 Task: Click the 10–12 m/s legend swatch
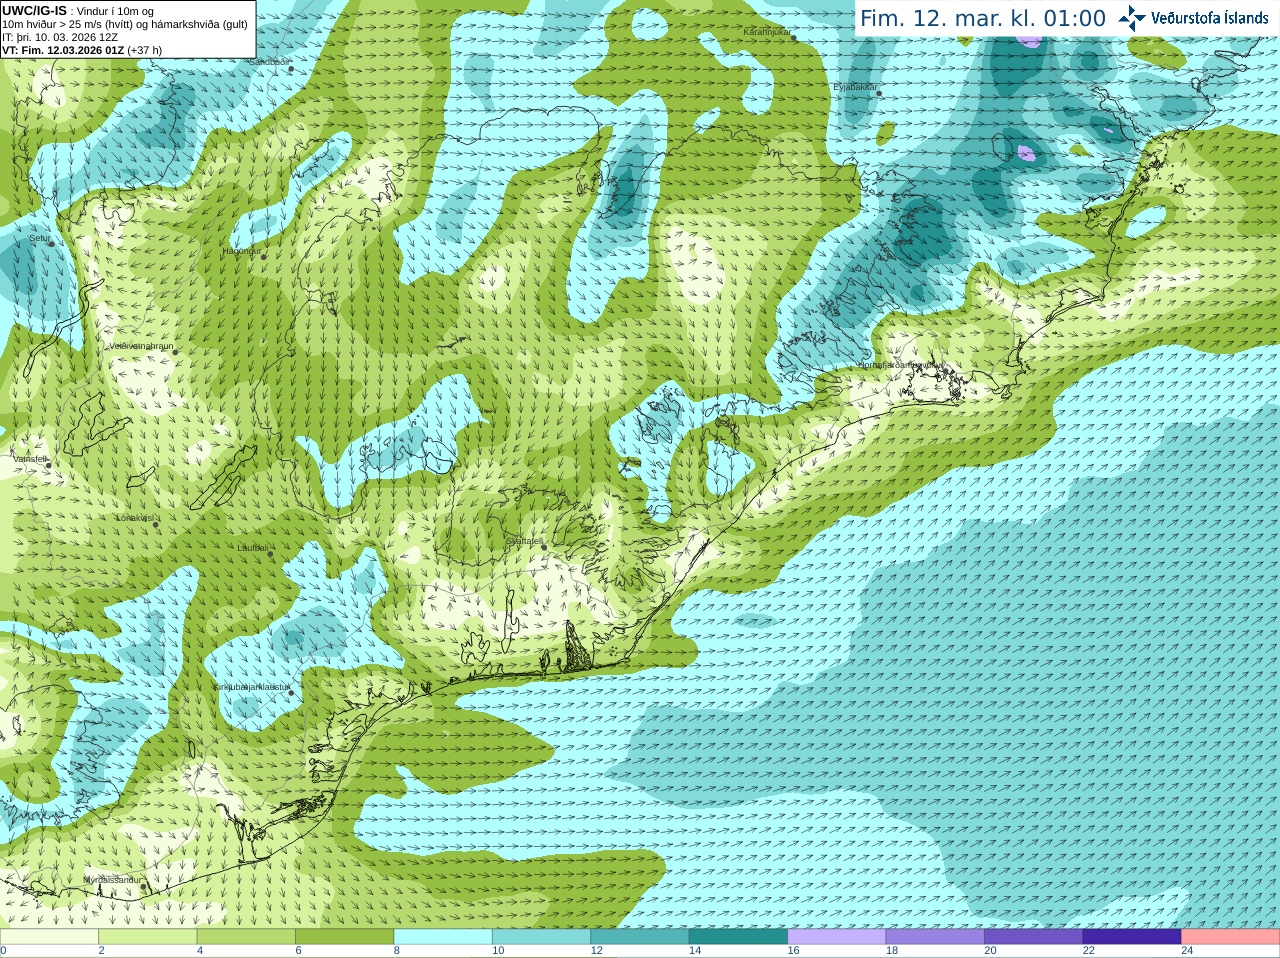tap(542, 937)
